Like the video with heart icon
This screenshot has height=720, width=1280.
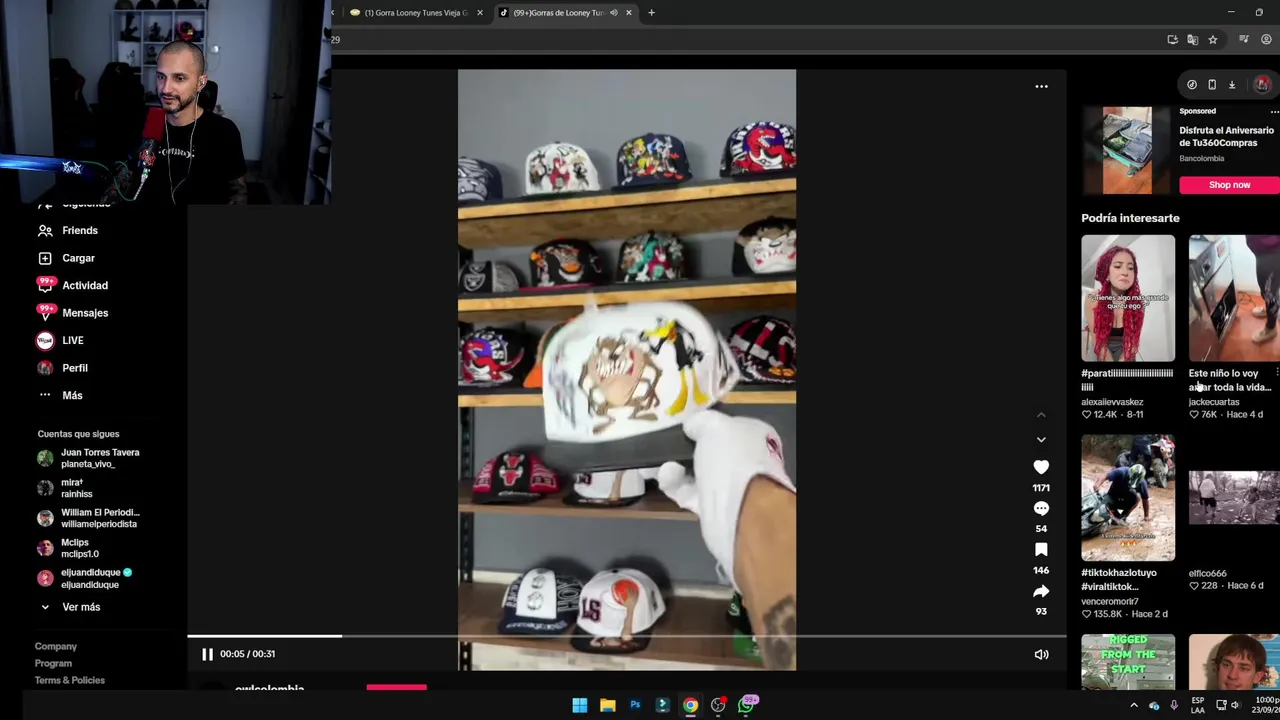click(x=1041, y=467)
